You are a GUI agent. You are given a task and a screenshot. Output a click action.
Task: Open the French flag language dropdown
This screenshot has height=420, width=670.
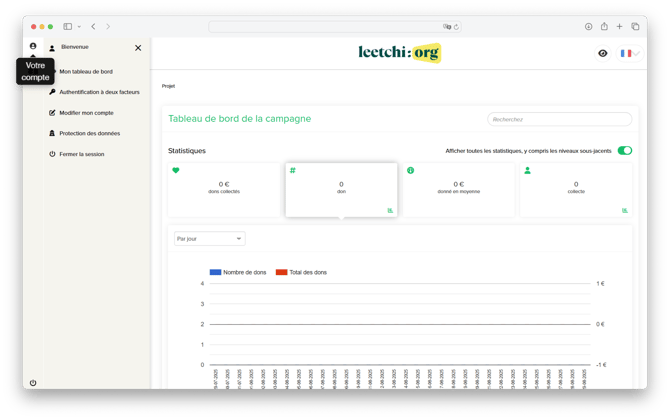630,53
